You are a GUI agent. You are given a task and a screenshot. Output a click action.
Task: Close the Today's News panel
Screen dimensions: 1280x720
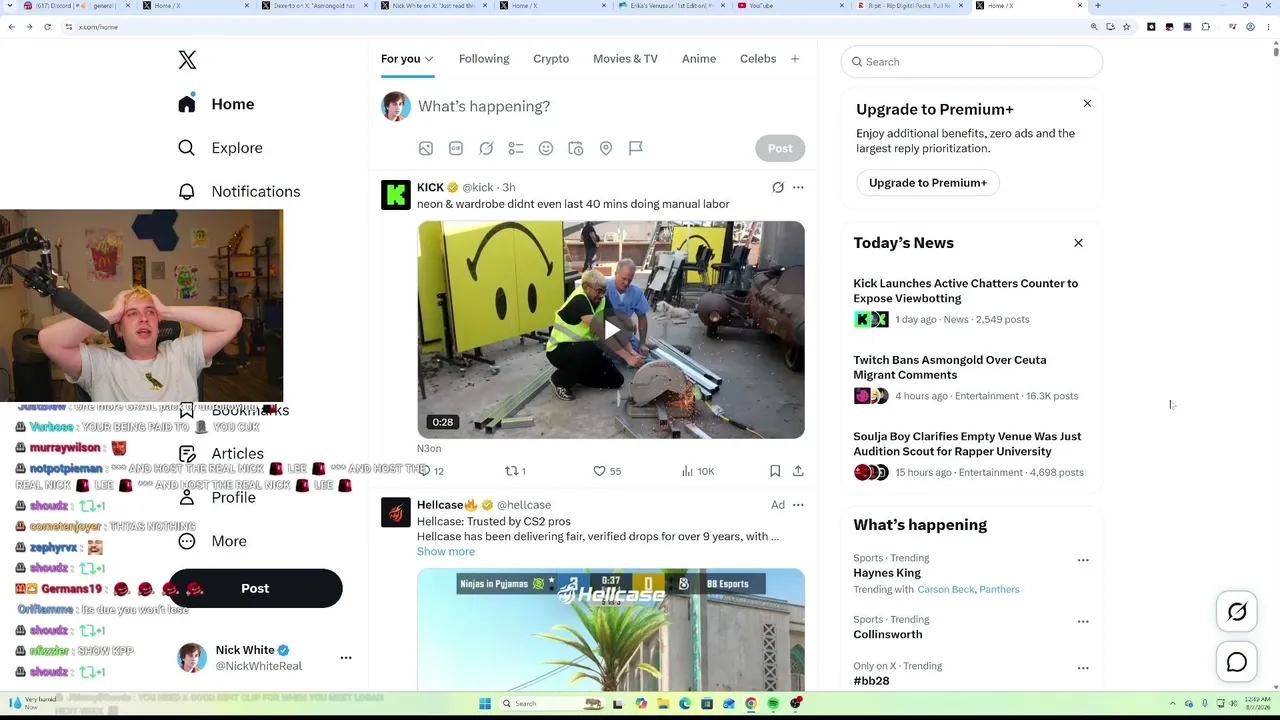pos(1078,243)
